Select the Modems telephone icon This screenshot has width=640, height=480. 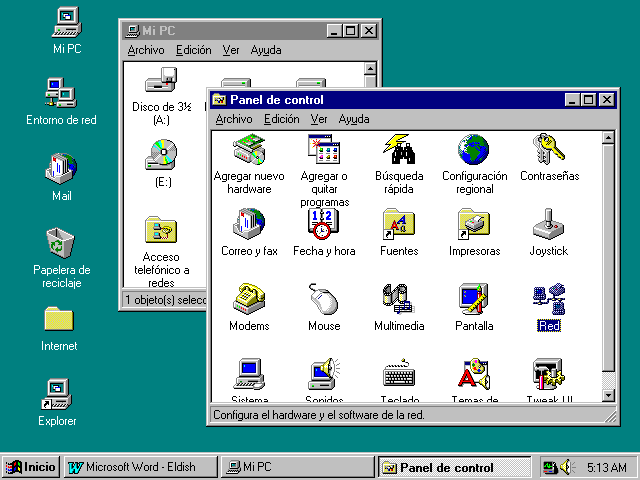(249, 299)
